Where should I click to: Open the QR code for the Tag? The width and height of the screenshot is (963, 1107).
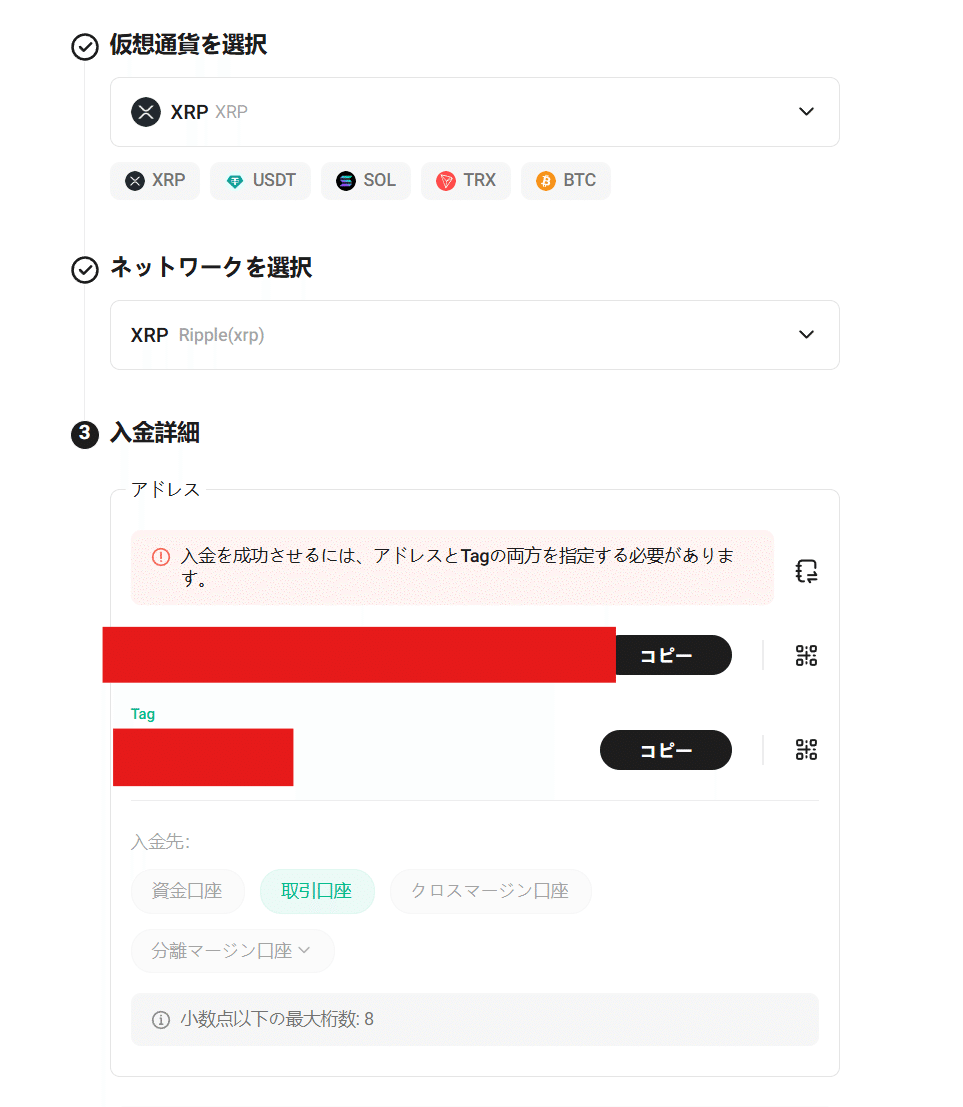pyautogui.click(x=806, y=749)
